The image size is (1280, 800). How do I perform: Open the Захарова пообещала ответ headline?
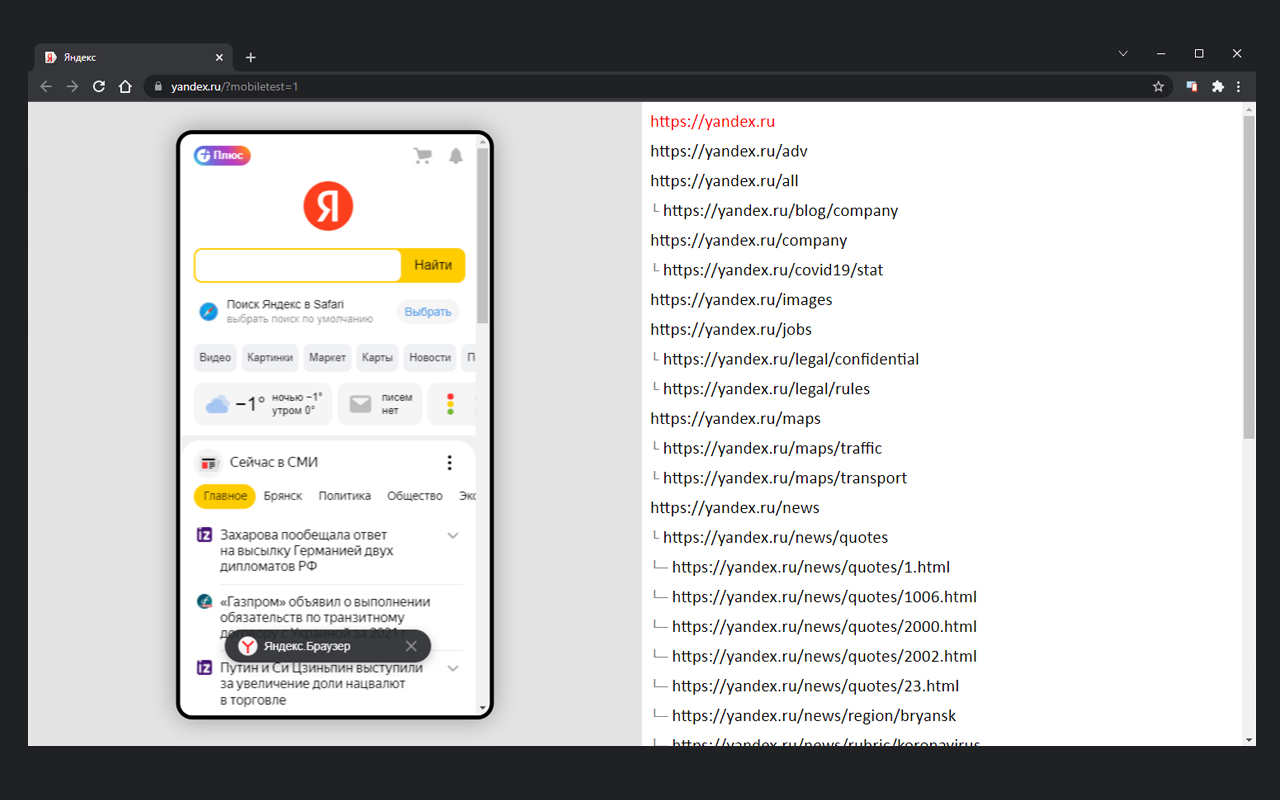(x=307, y=550)
